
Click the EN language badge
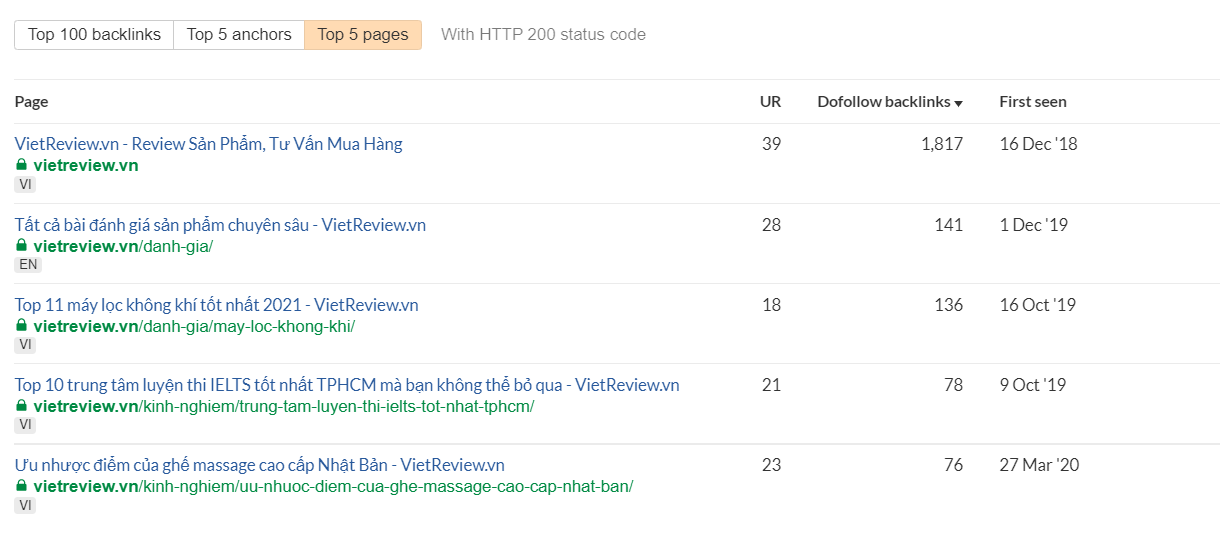28,265
